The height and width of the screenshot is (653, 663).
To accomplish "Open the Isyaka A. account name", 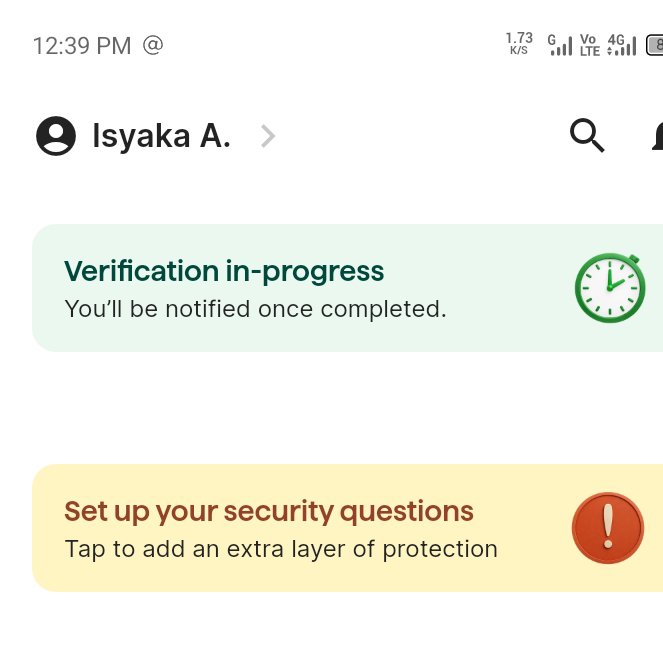I will tap(161, 136).
